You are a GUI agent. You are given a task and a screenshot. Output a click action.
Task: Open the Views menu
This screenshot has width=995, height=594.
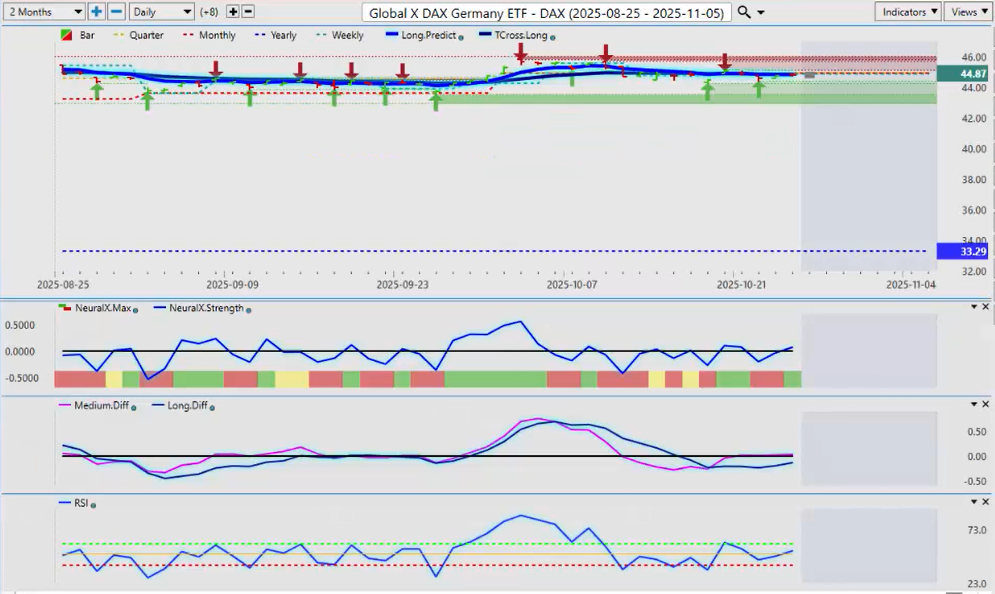(967, 12)
